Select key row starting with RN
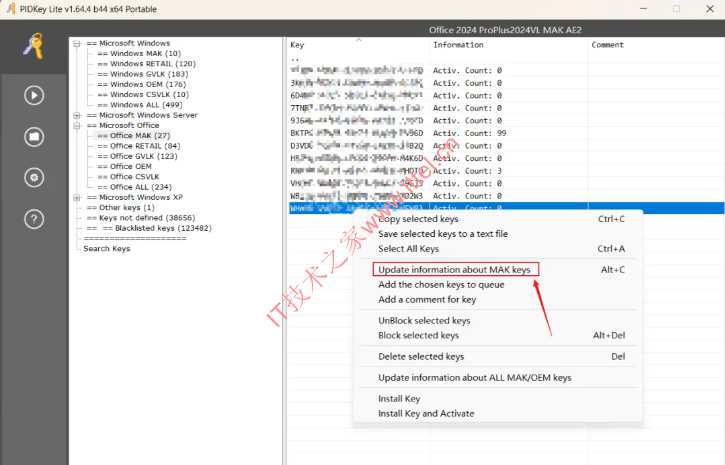Viewport: 725px width, 465px height. [506, 171]
